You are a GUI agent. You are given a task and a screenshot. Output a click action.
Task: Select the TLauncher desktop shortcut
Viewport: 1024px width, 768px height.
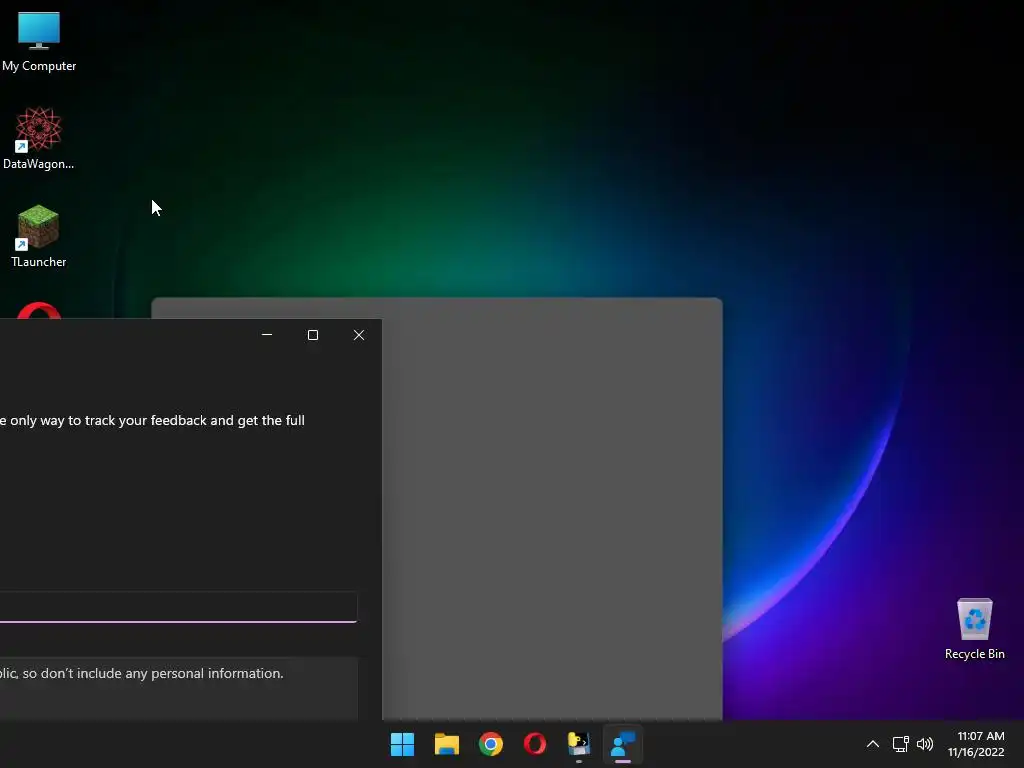39,236
